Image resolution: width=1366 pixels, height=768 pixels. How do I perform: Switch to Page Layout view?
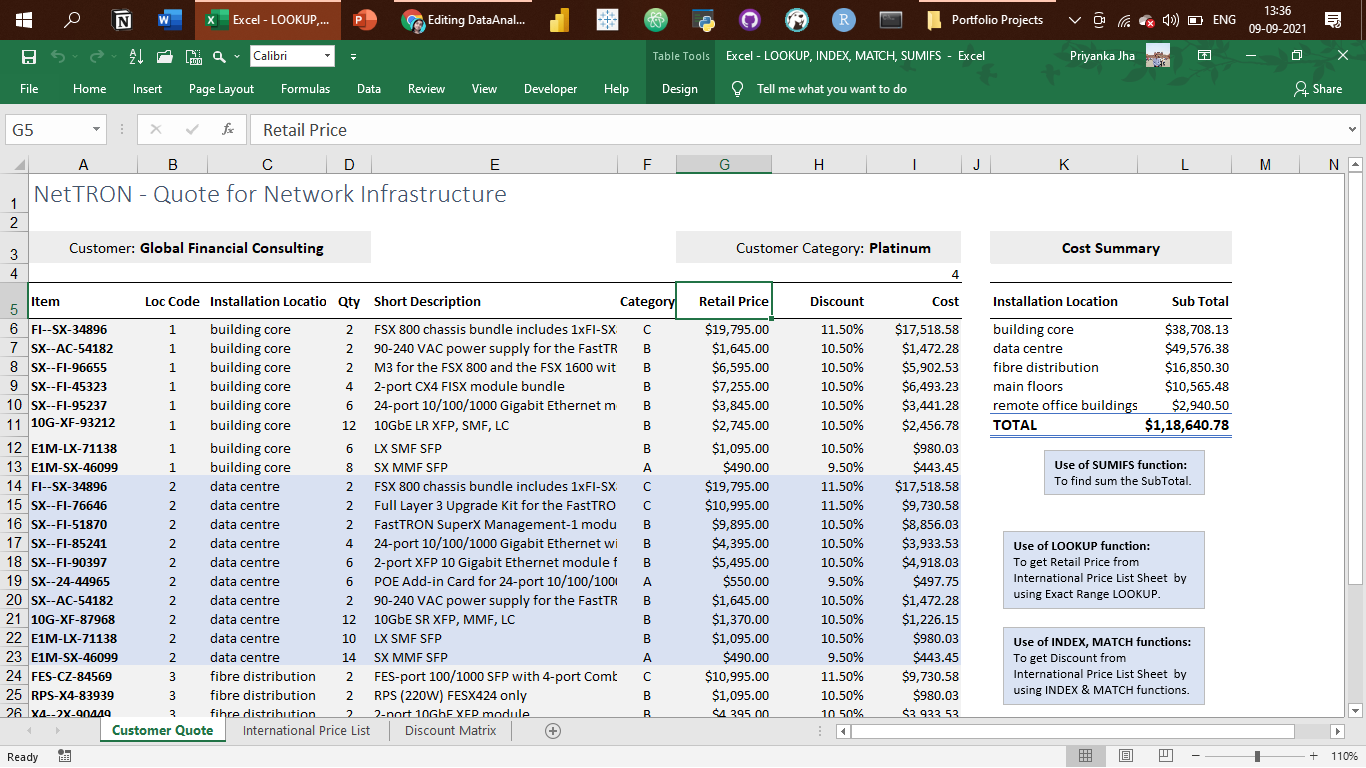tap(1126, 756)
